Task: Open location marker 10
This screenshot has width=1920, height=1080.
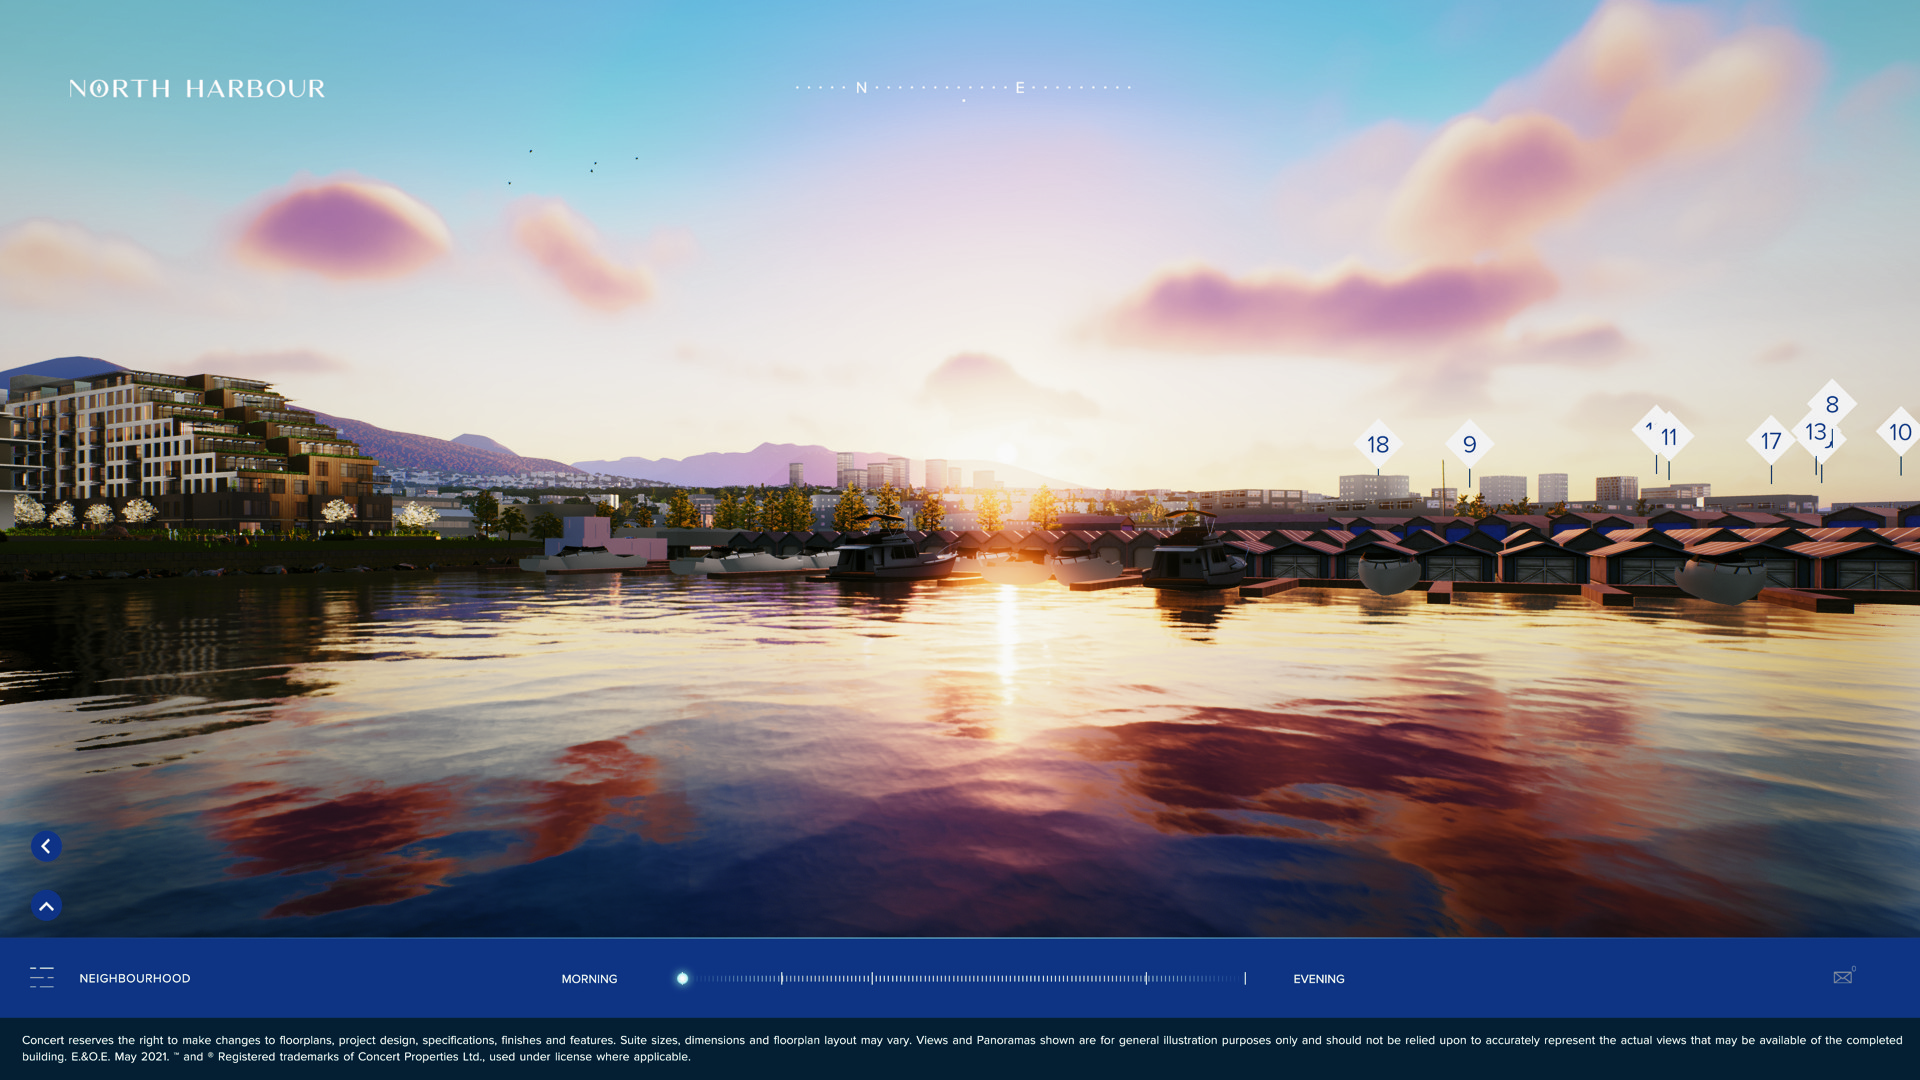Action: [x=1900, y=432]
